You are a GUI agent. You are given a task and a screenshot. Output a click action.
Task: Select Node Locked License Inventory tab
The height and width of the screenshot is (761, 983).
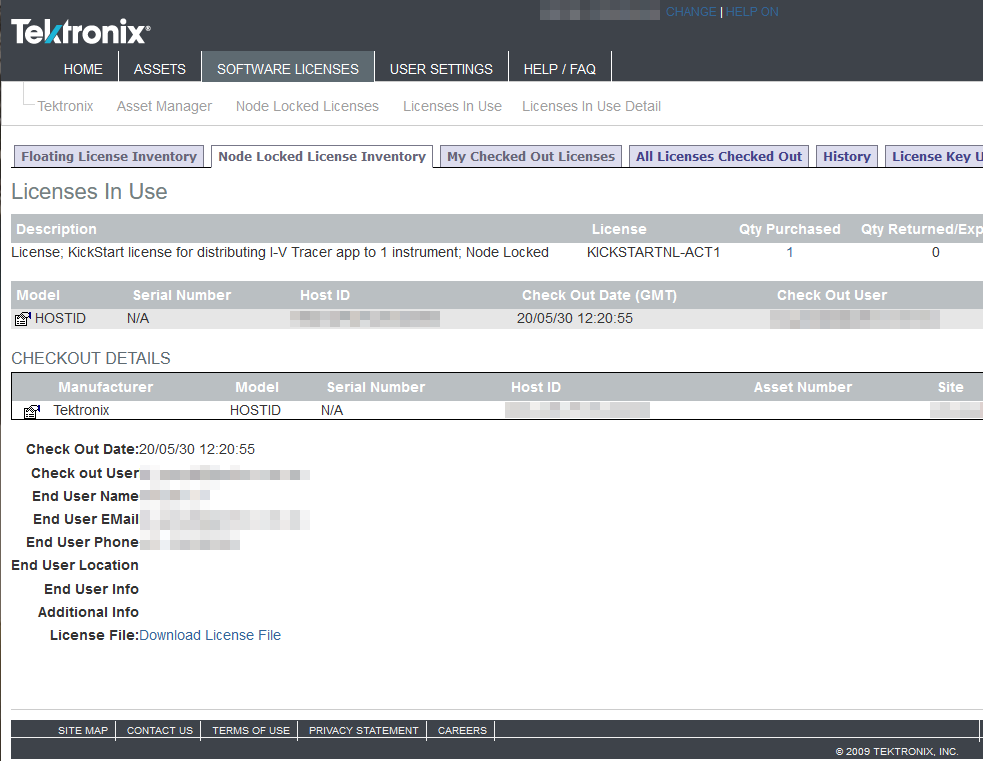(322, 157)
